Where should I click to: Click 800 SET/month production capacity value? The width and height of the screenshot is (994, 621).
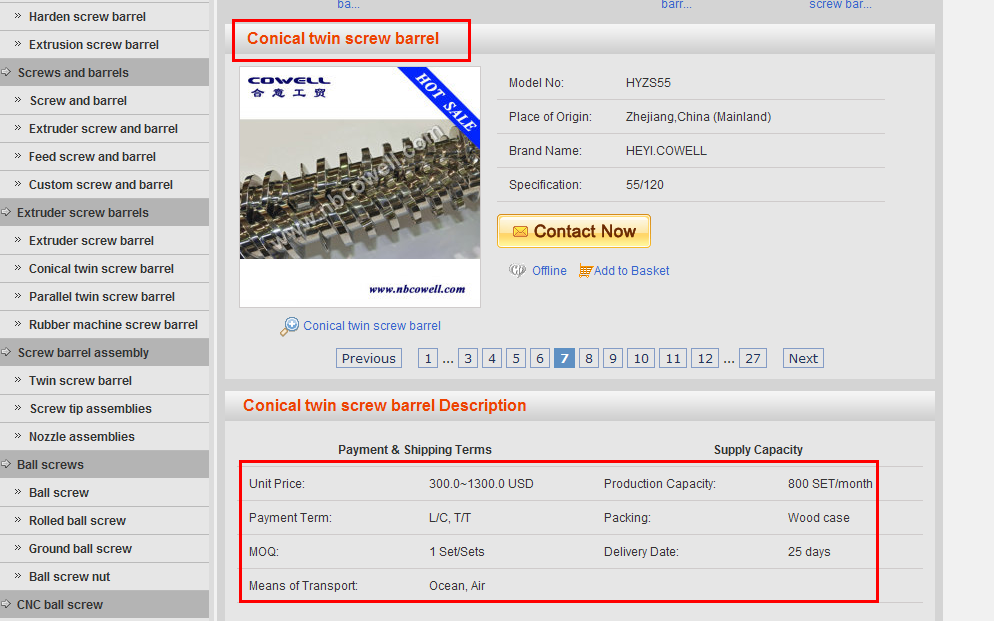[830, 483]
